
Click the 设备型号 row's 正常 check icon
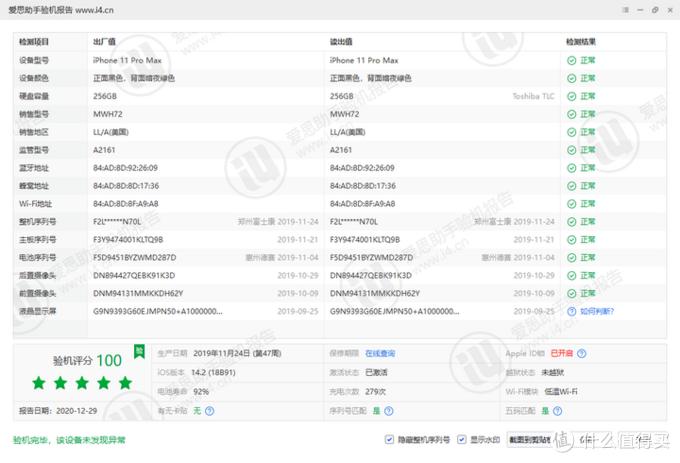click(x=572, y=61)
